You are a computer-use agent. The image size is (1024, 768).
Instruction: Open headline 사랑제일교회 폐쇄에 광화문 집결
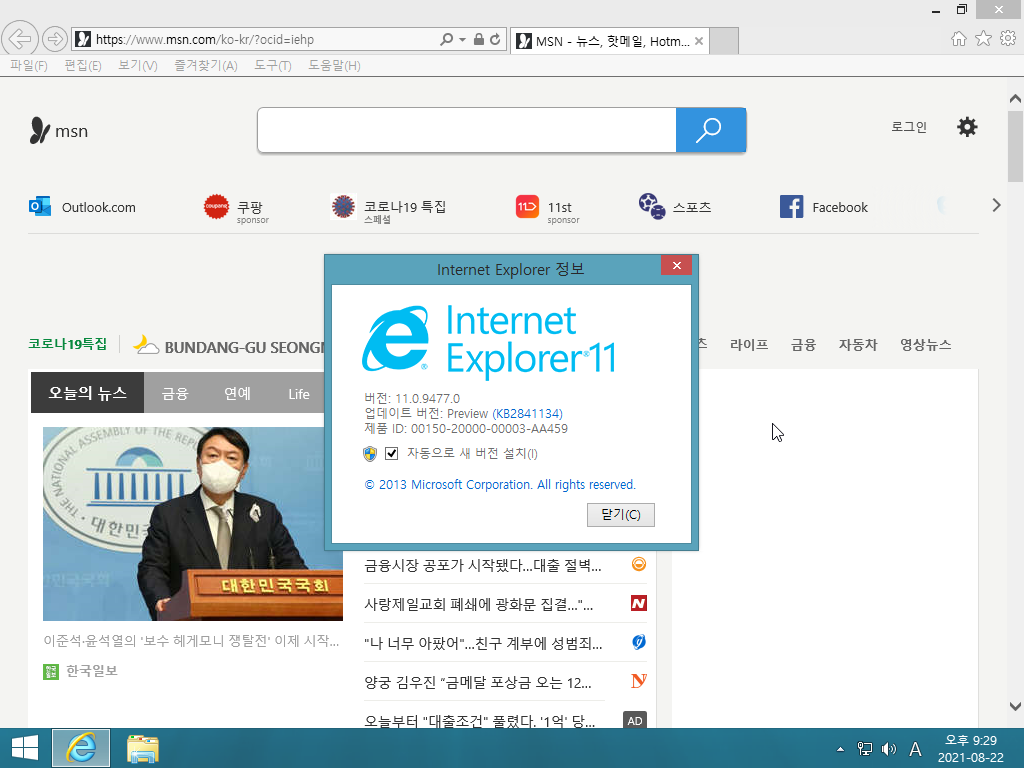pos(479,605)
